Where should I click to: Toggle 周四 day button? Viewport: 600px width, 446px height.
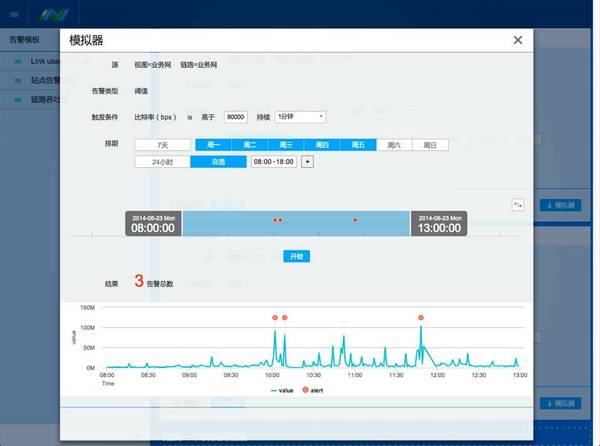(322, 145)
